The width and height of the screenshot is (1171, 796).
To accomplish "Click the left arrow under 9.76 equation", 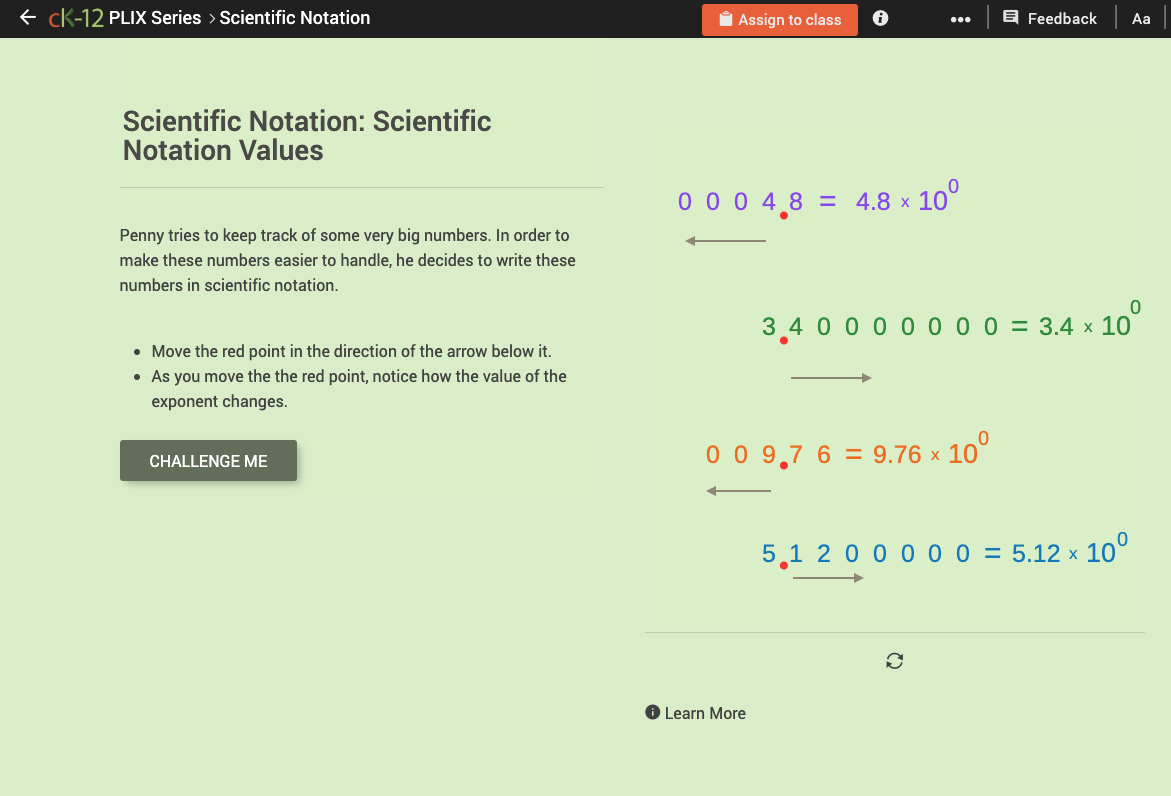I will pos(738,490).
